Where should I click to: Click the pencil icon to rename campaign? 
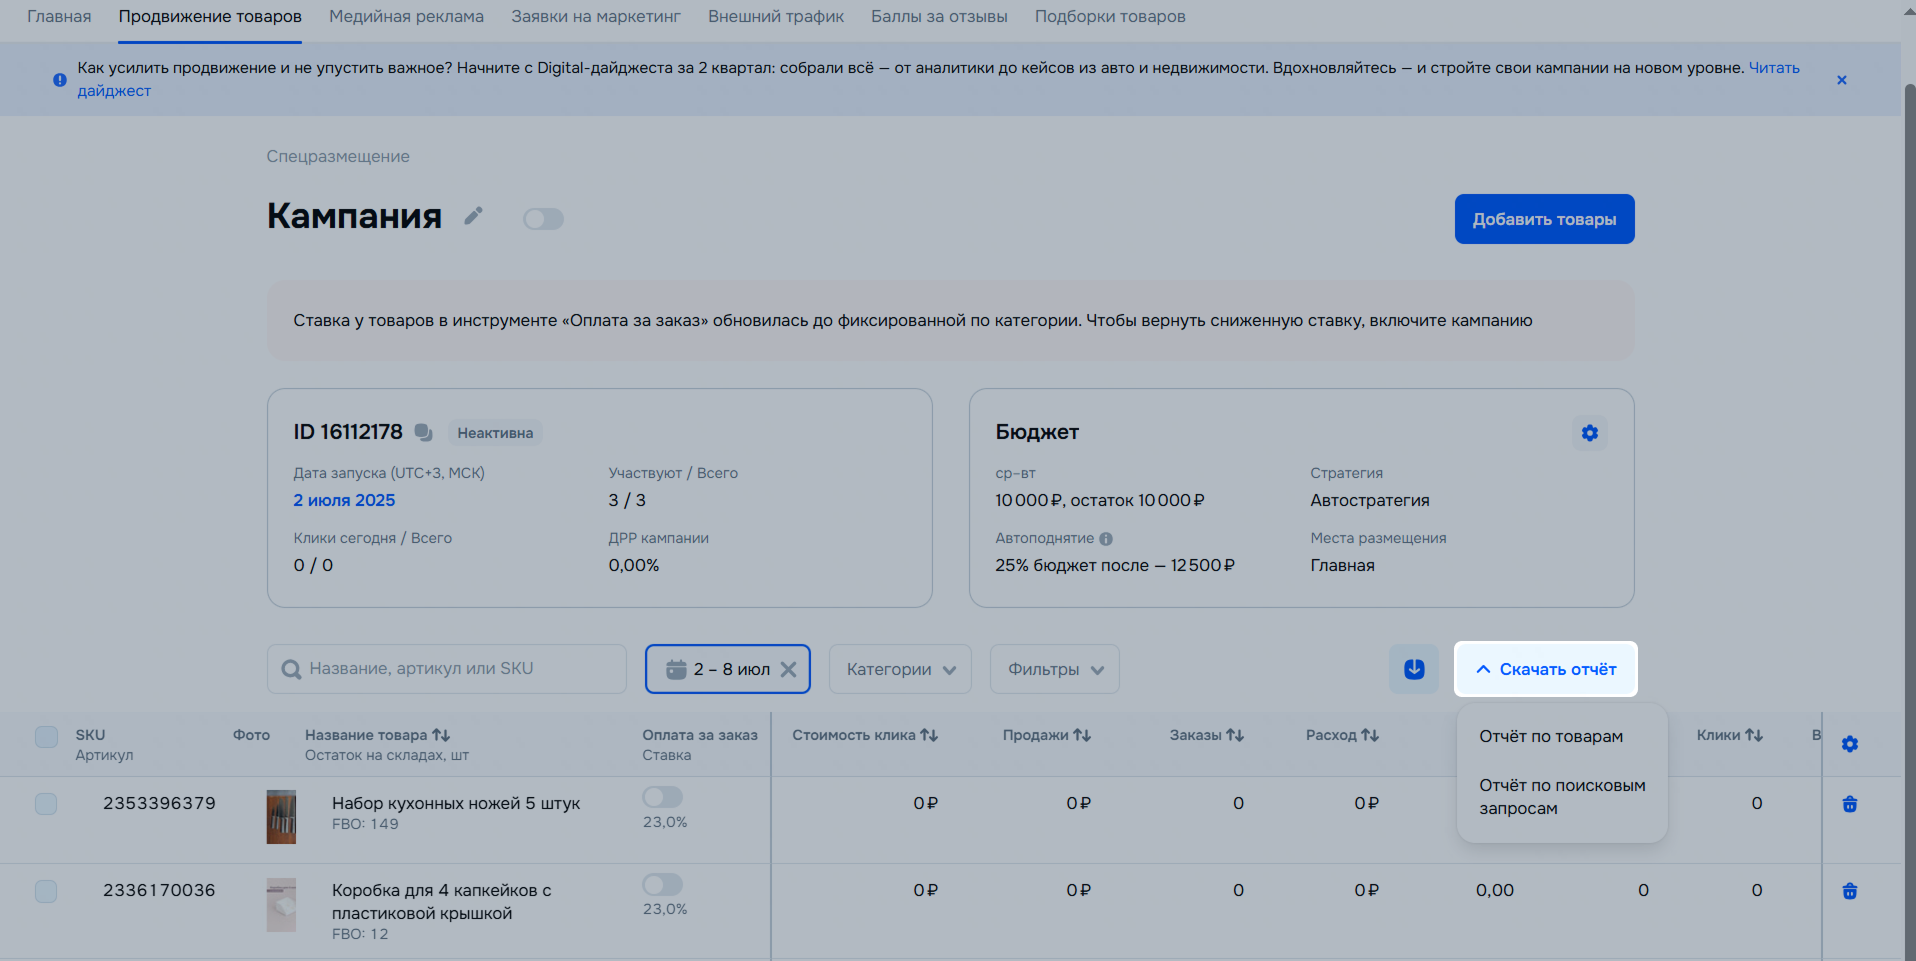pos(474,216)
